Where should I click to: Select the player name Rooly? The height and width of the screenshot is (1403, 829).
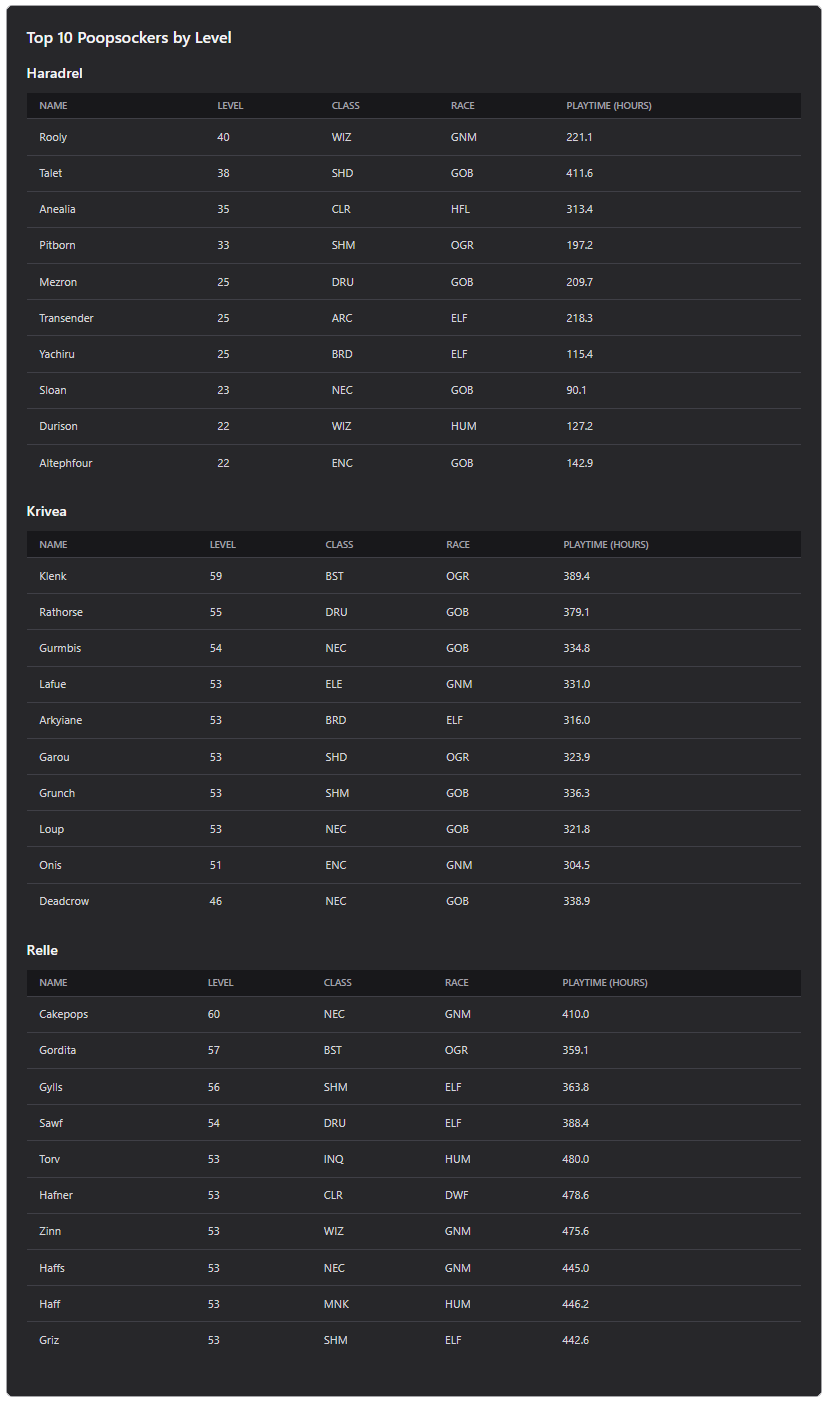point(53,137)
